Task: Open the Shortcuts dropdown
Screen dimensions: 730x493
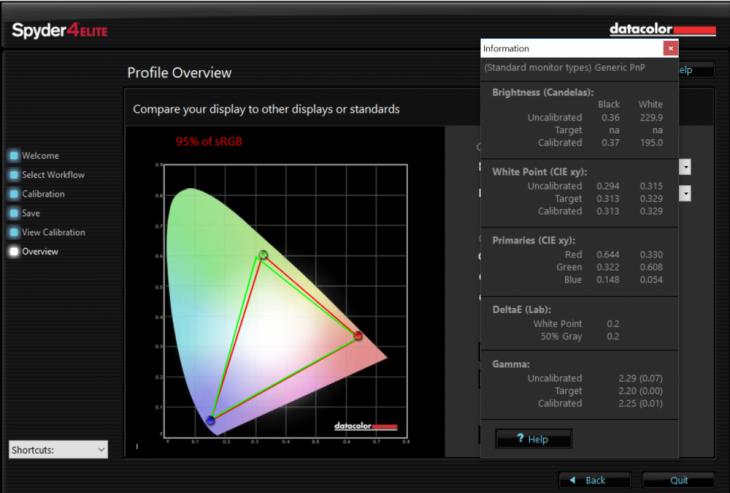Action: (x=58, y=450)
